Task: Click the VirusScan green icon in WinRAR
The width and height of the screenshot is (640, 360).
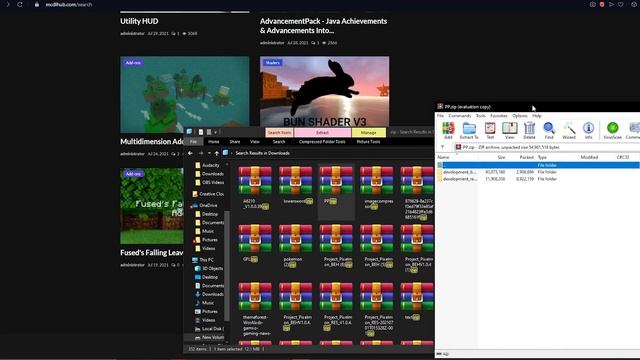Action: tap(612, 130)
